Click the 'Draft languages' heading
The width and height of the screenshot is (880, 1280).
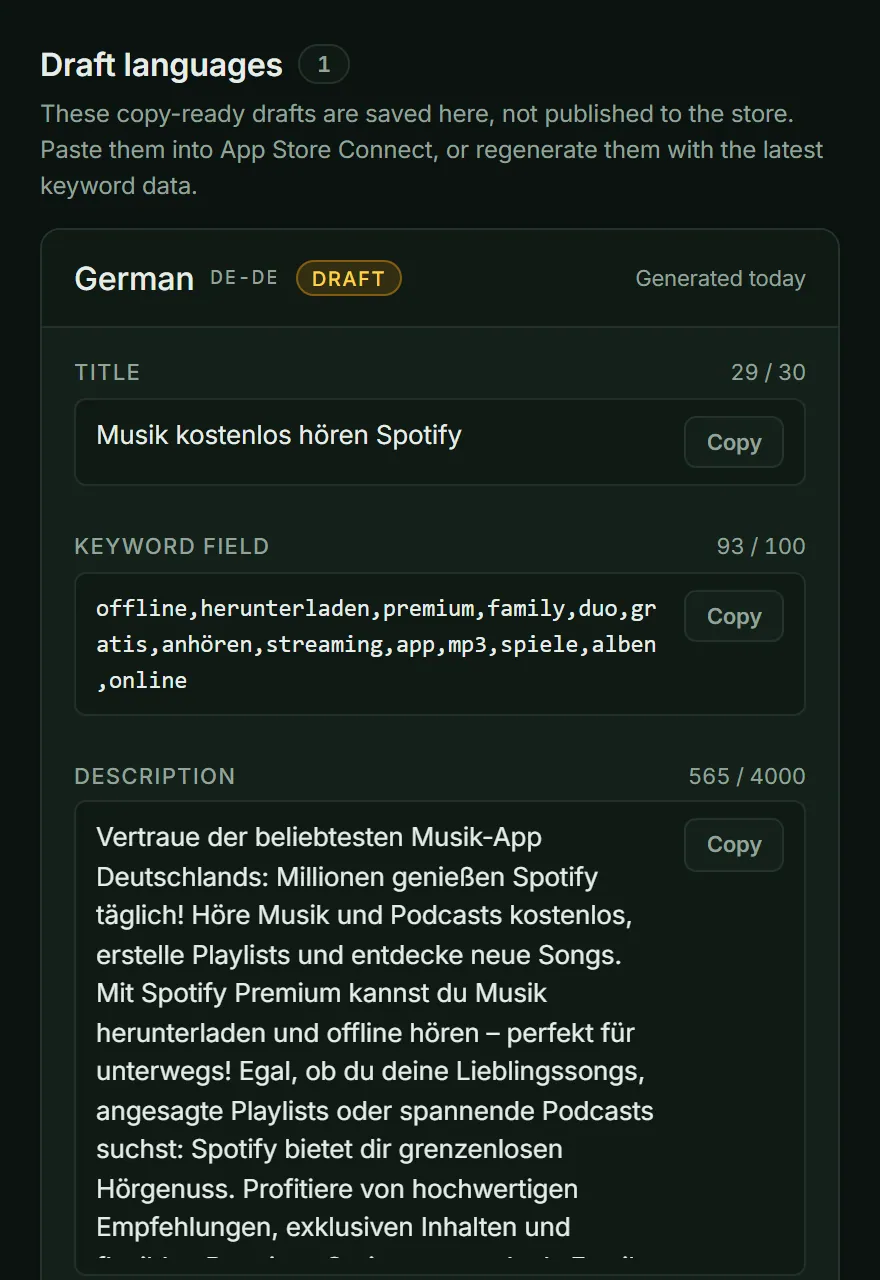(x=162, y=65)
